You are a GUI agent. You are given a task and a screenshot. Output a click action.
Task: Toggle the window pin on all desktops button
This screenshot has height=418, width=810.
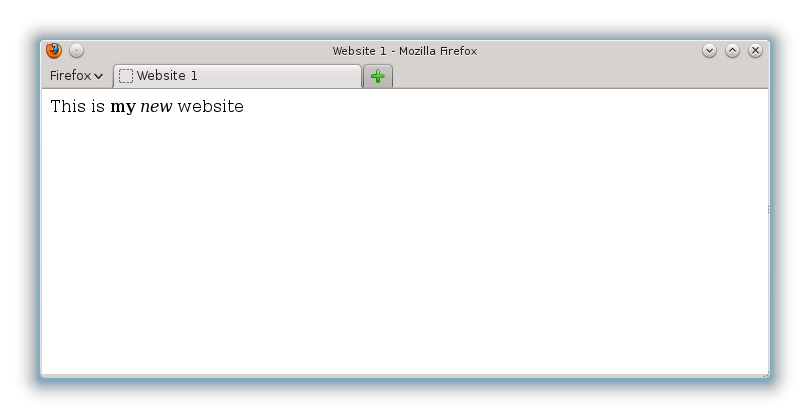(76, 51)
